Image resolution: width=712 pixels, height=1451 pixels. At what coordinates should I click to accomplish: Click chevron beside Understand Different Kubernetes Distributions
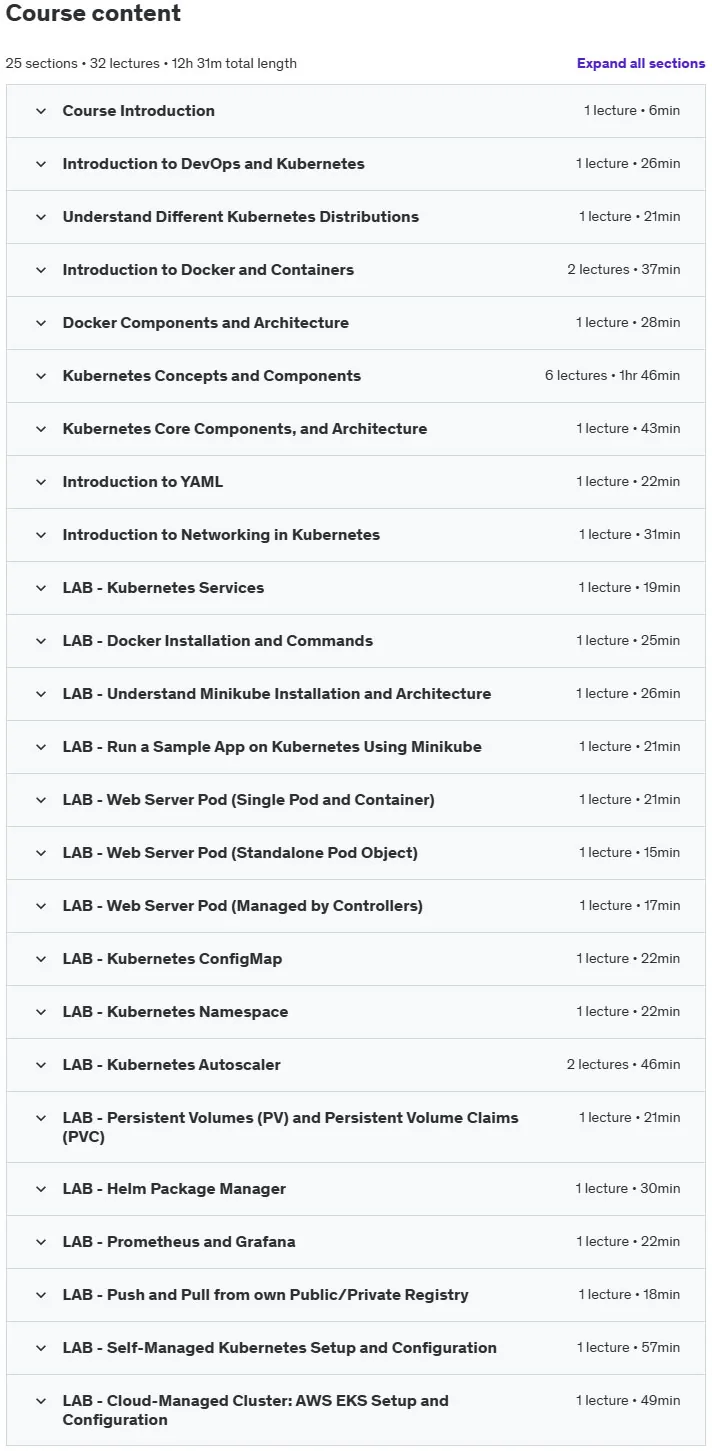[x=41, y=217]
